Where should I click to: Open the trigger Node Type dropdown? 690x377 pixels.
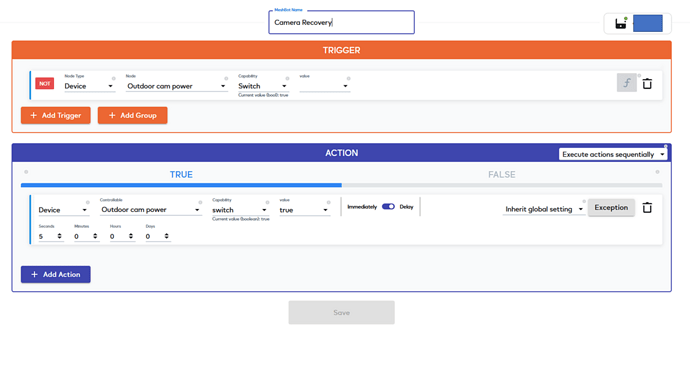[89, 86]
